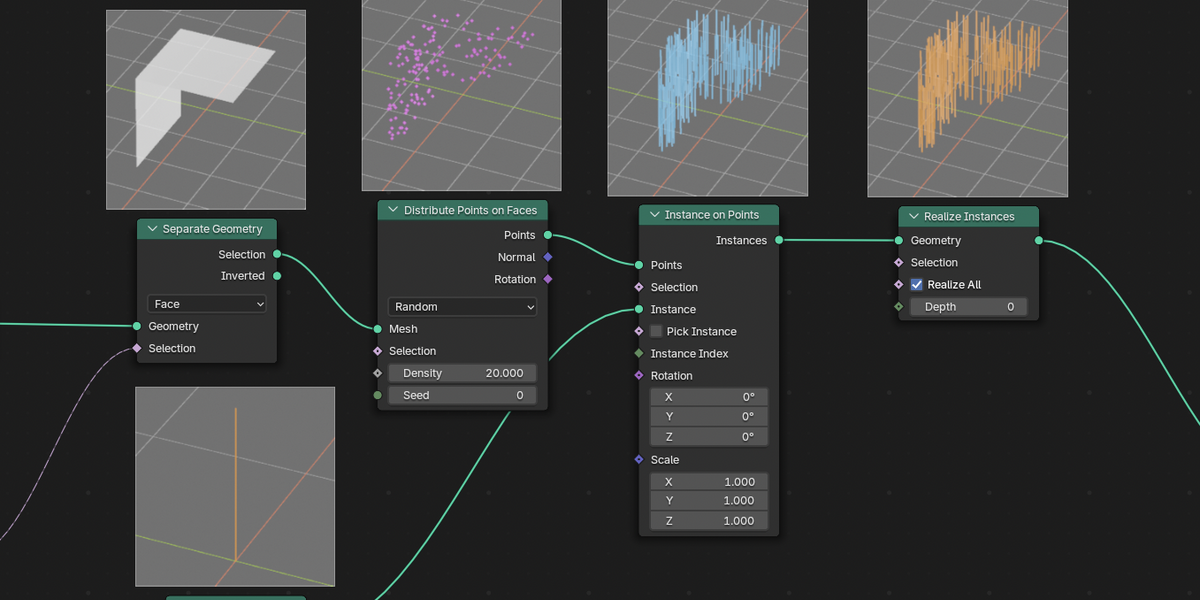Click the Instance Index input socket
Image resolution: width=1200 pixels, height=600 pixels.
639,353
